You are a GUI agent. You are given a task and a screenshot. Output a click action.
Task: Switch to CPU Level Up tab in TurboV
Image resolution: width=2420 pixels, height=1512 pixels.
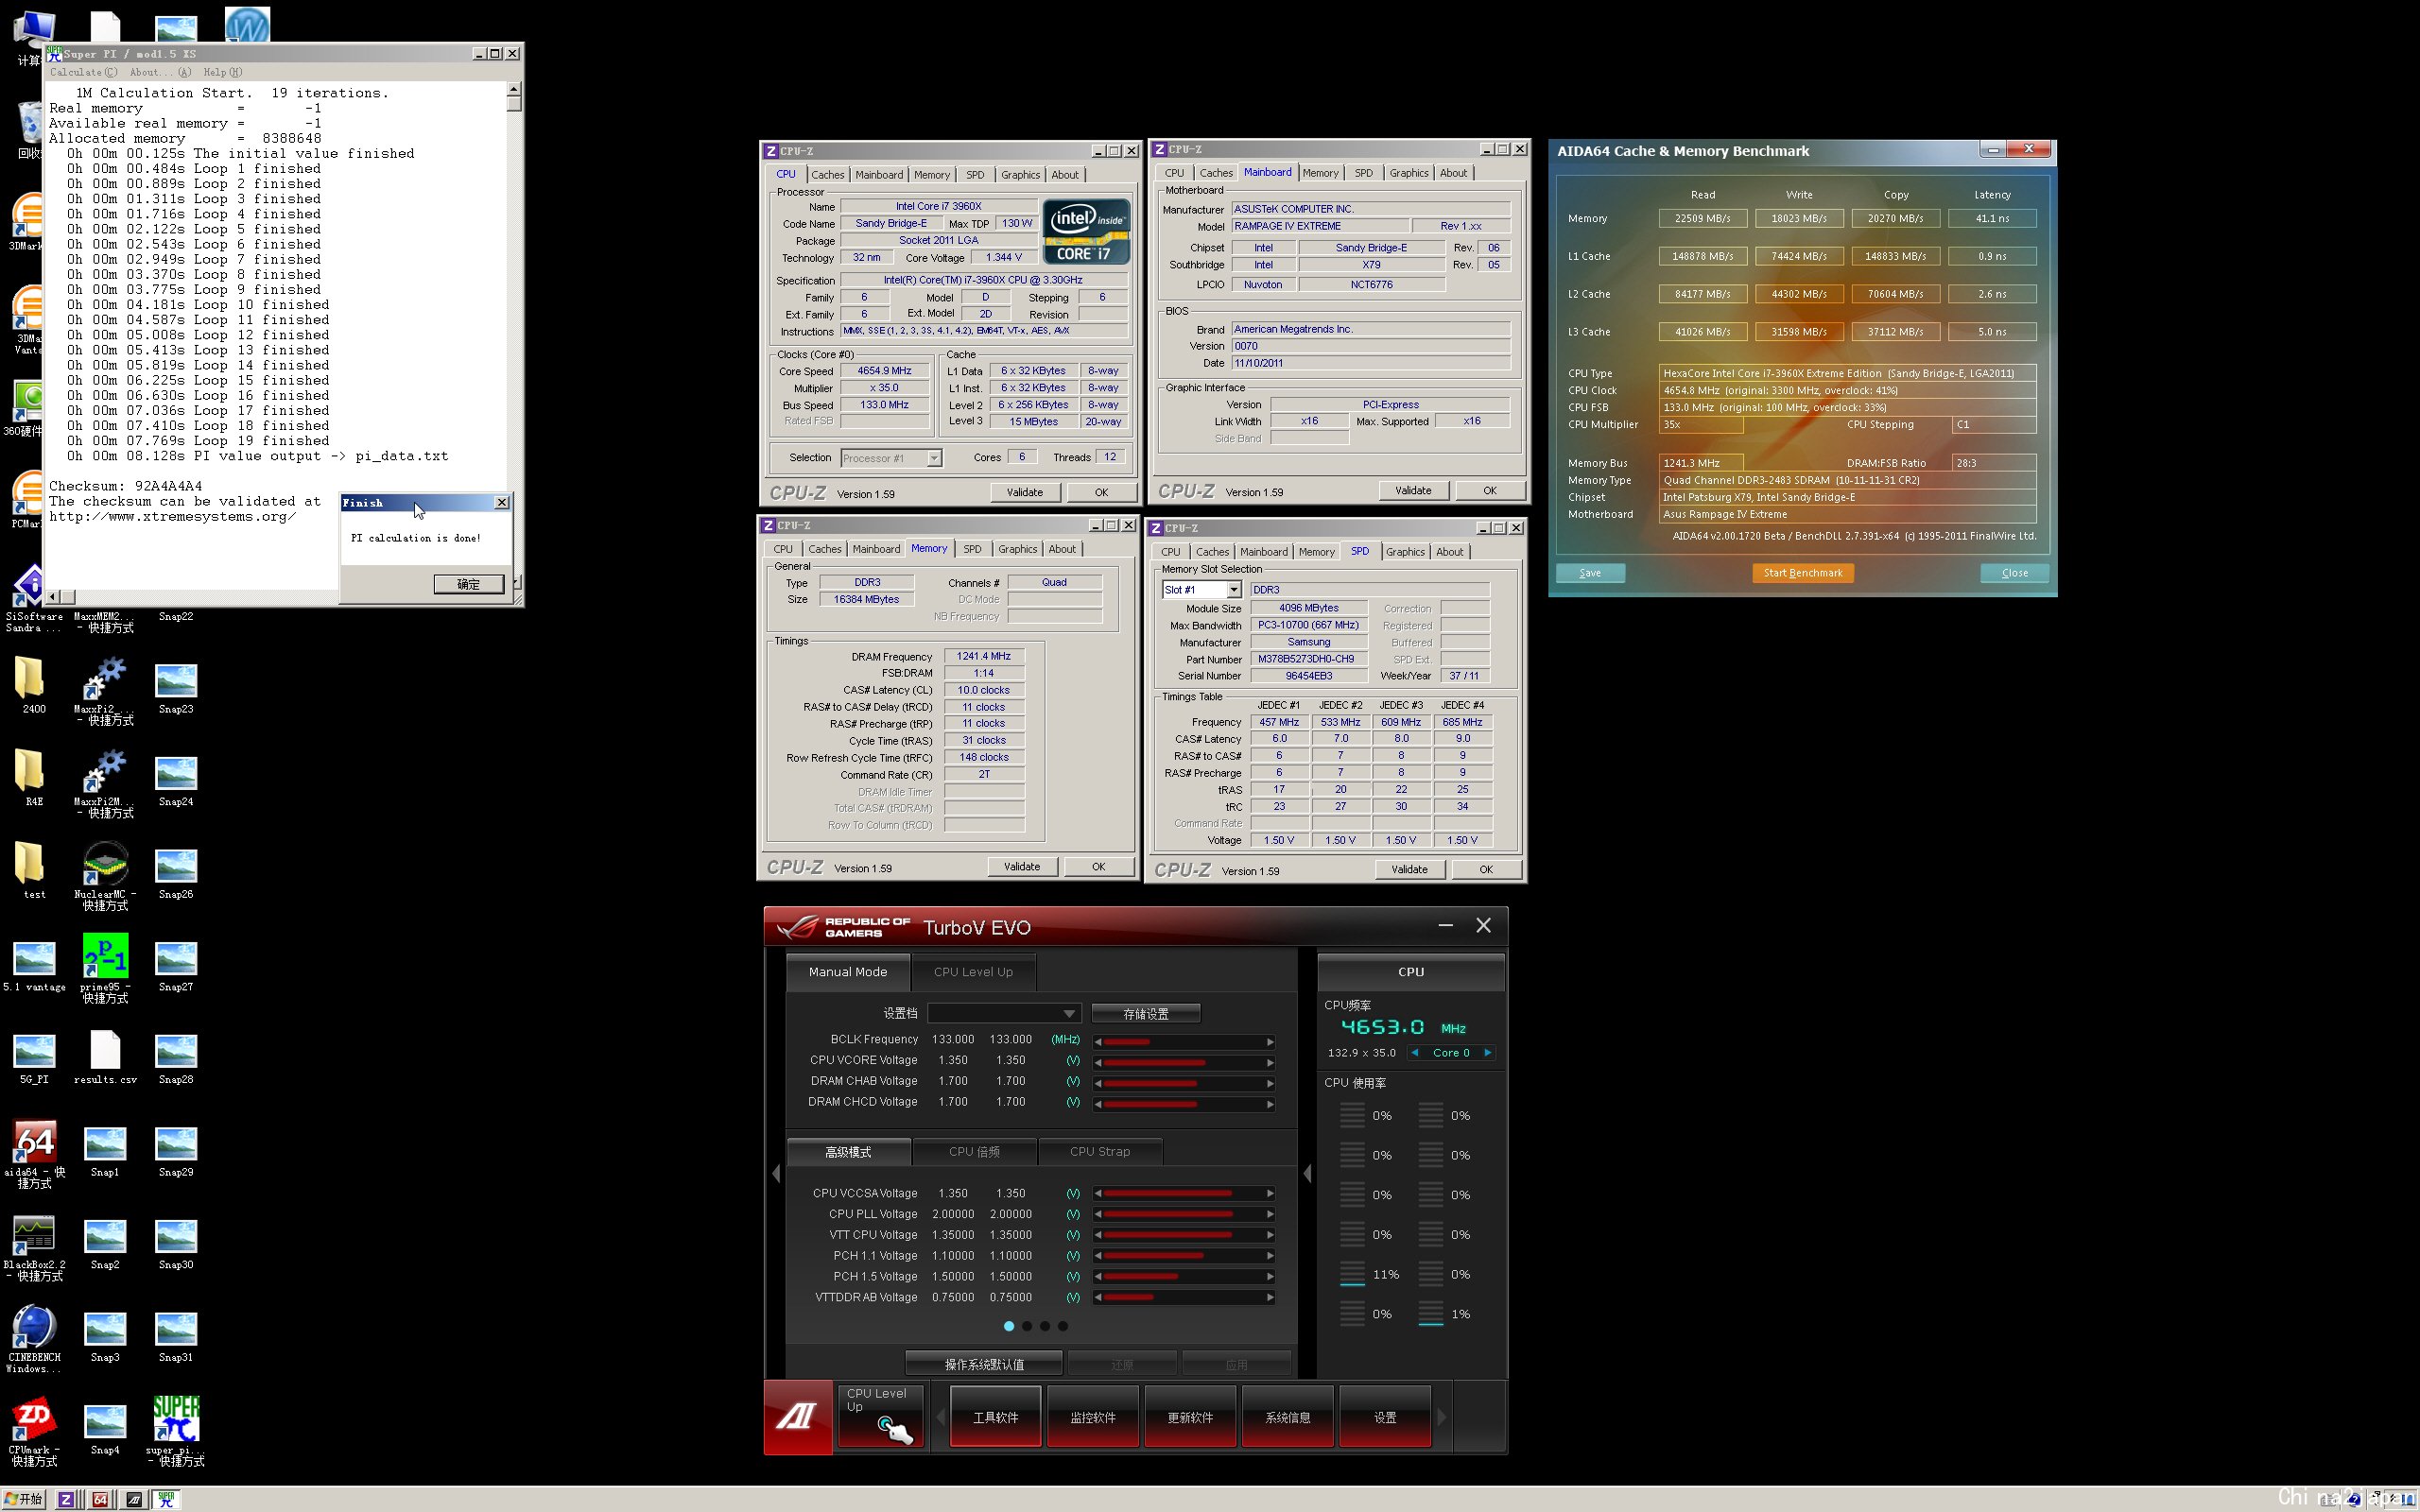point(973,972)
